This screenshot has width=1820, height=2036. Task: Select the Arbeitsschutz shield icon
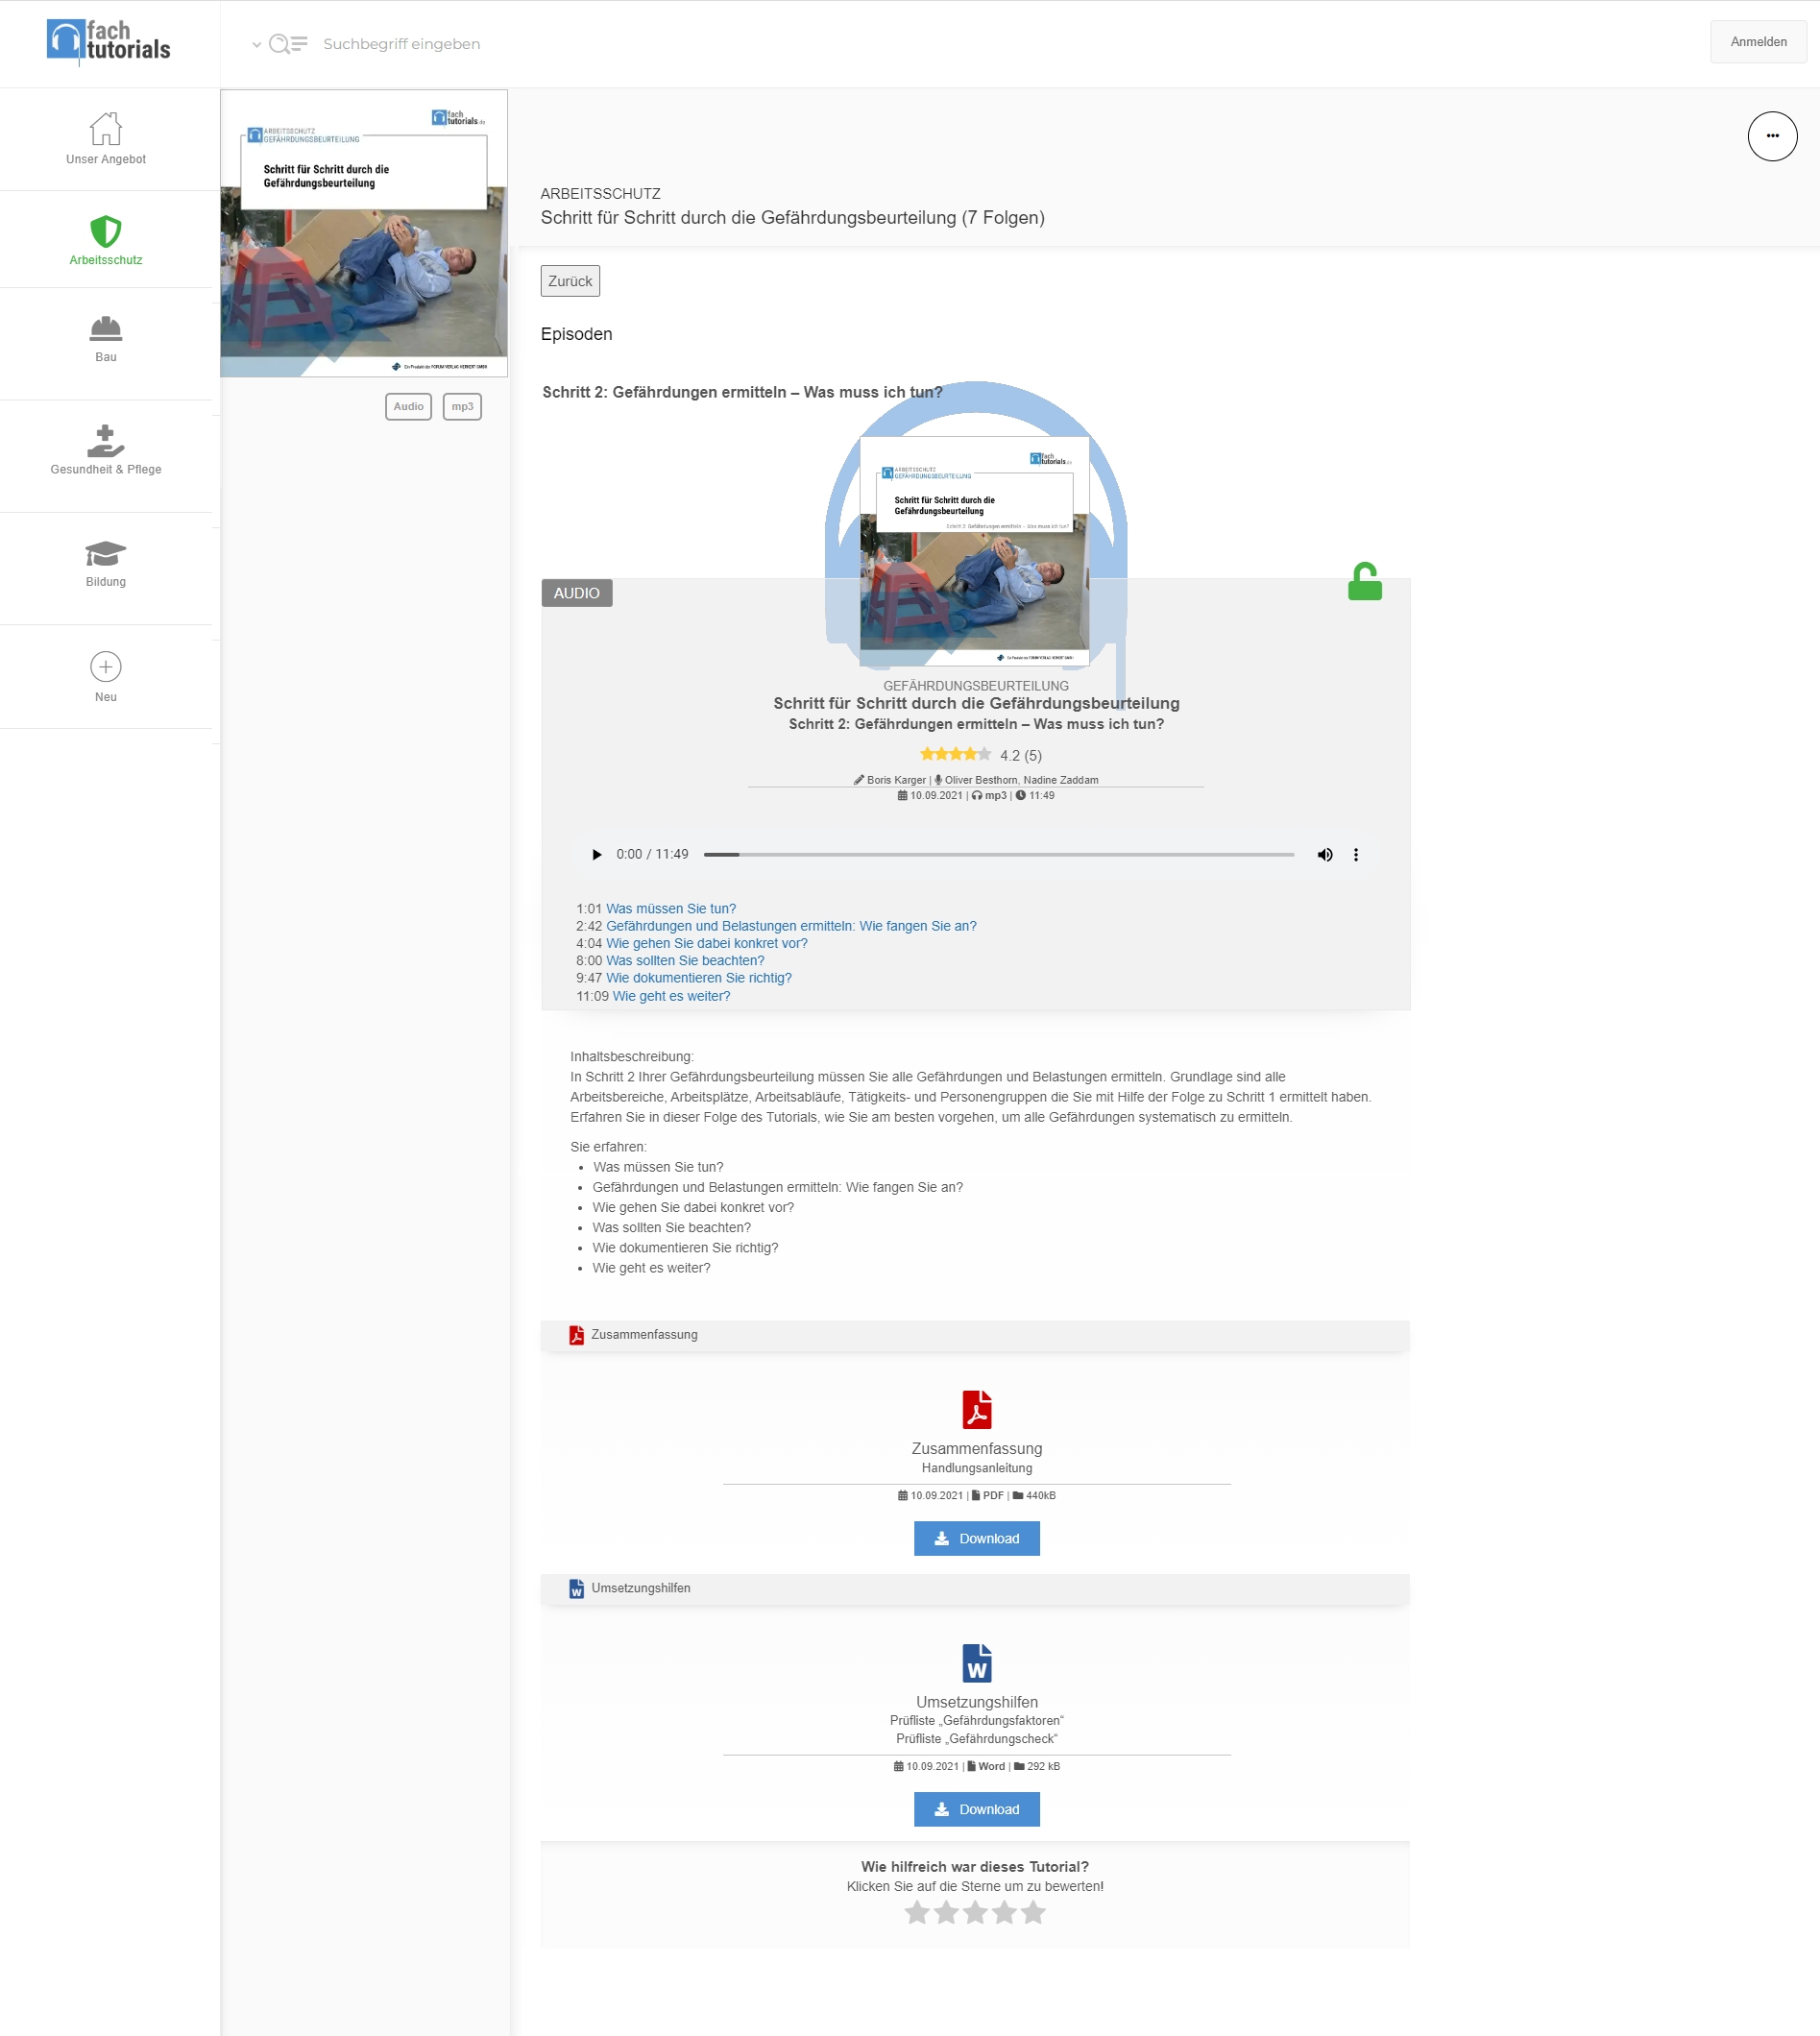106,231
